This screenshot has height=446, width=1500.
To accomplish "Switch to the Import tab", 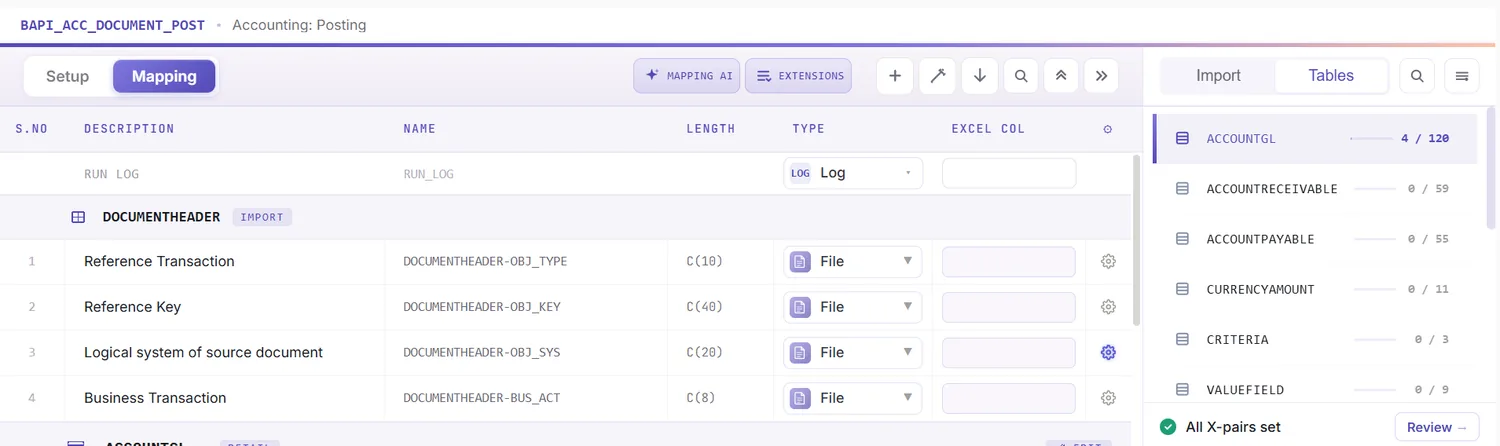I will tap(1218, 76).
